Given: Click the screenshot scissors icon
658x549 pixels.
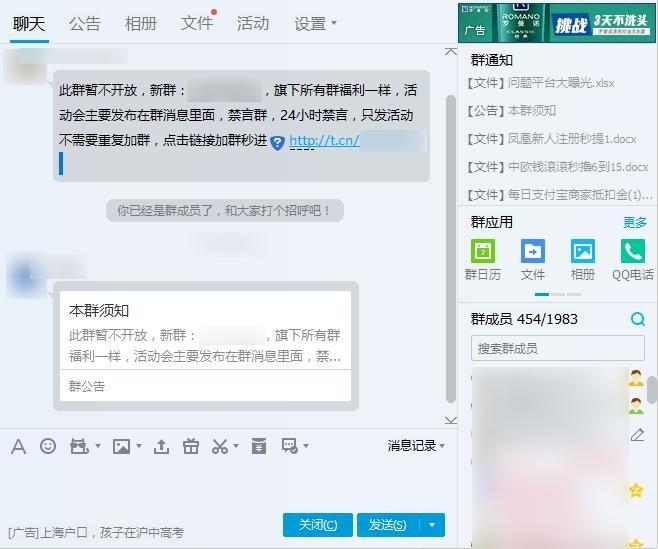Looking at the screenshot, I should pos(220,446).
